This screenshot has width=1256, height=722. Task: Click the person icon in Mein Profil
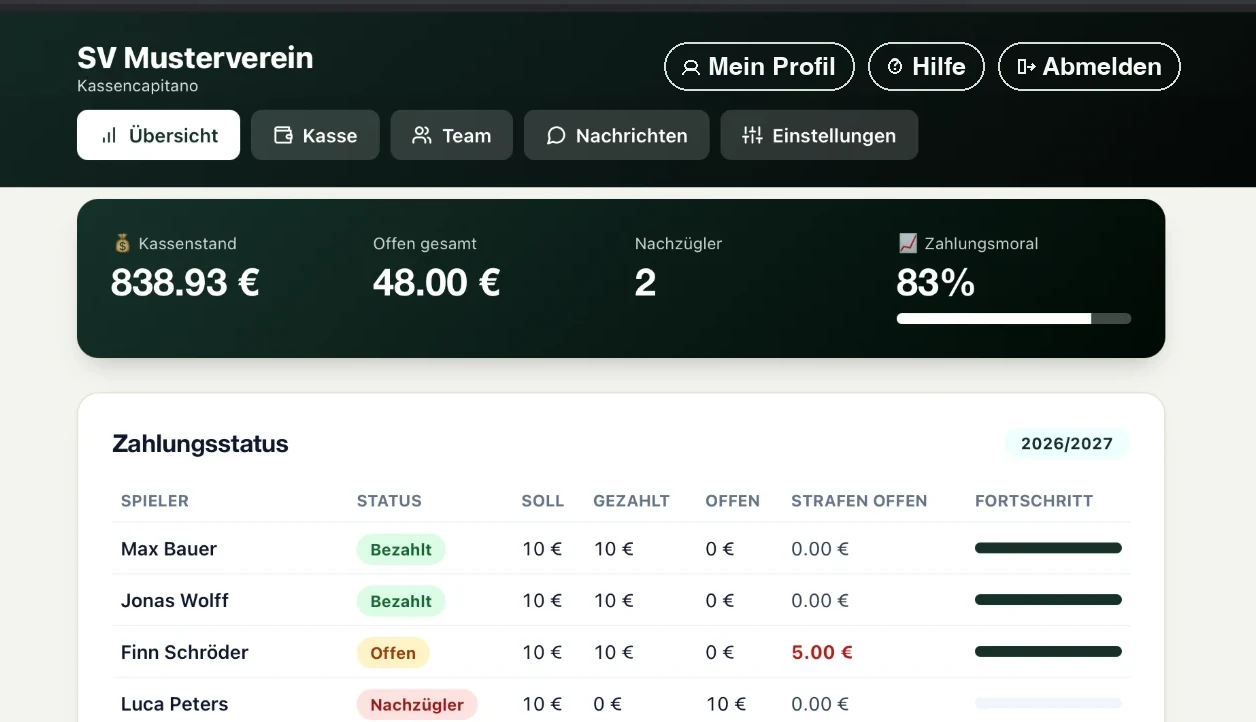[x=690, y=67]
